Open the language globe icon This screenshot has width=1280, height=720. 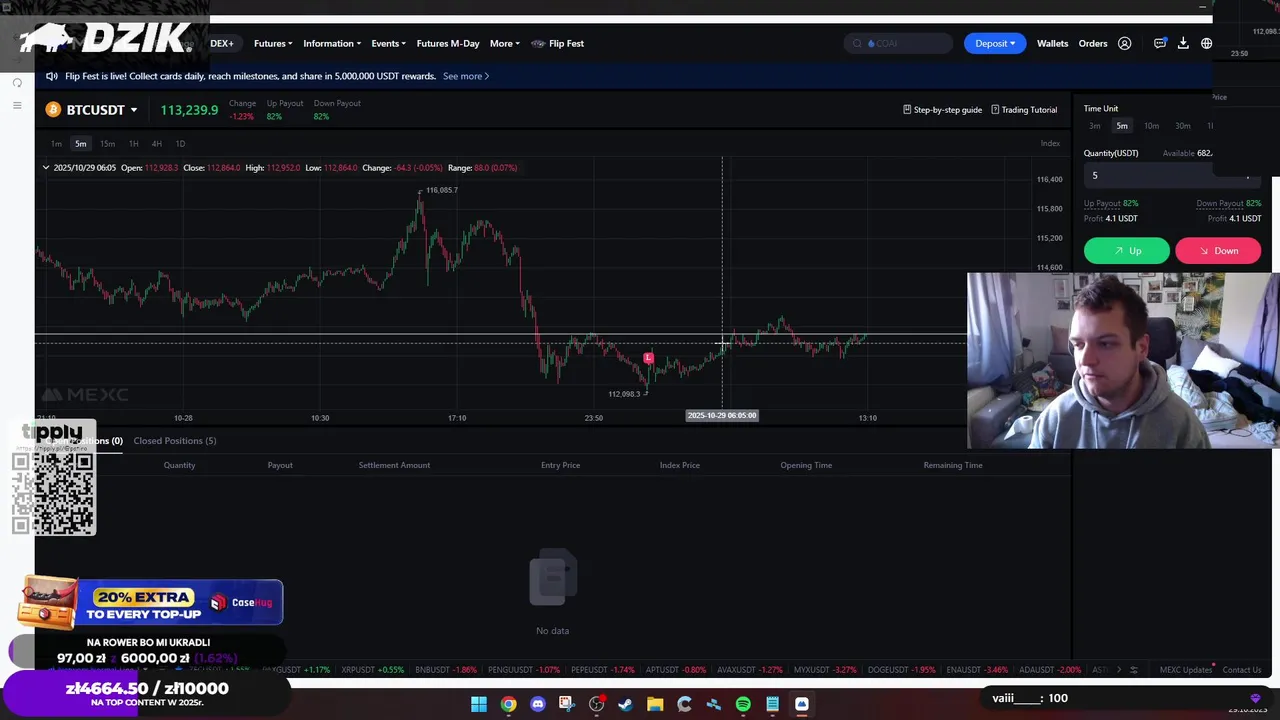[x=1207, y=43]
